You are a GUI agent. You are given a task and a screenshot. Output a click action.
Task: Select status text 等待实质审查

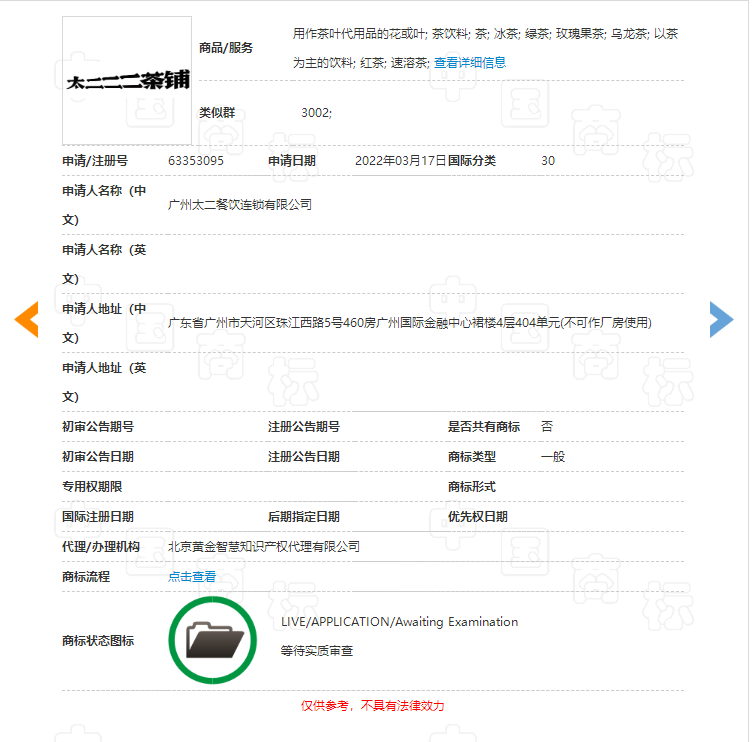(x=317, y=651)
